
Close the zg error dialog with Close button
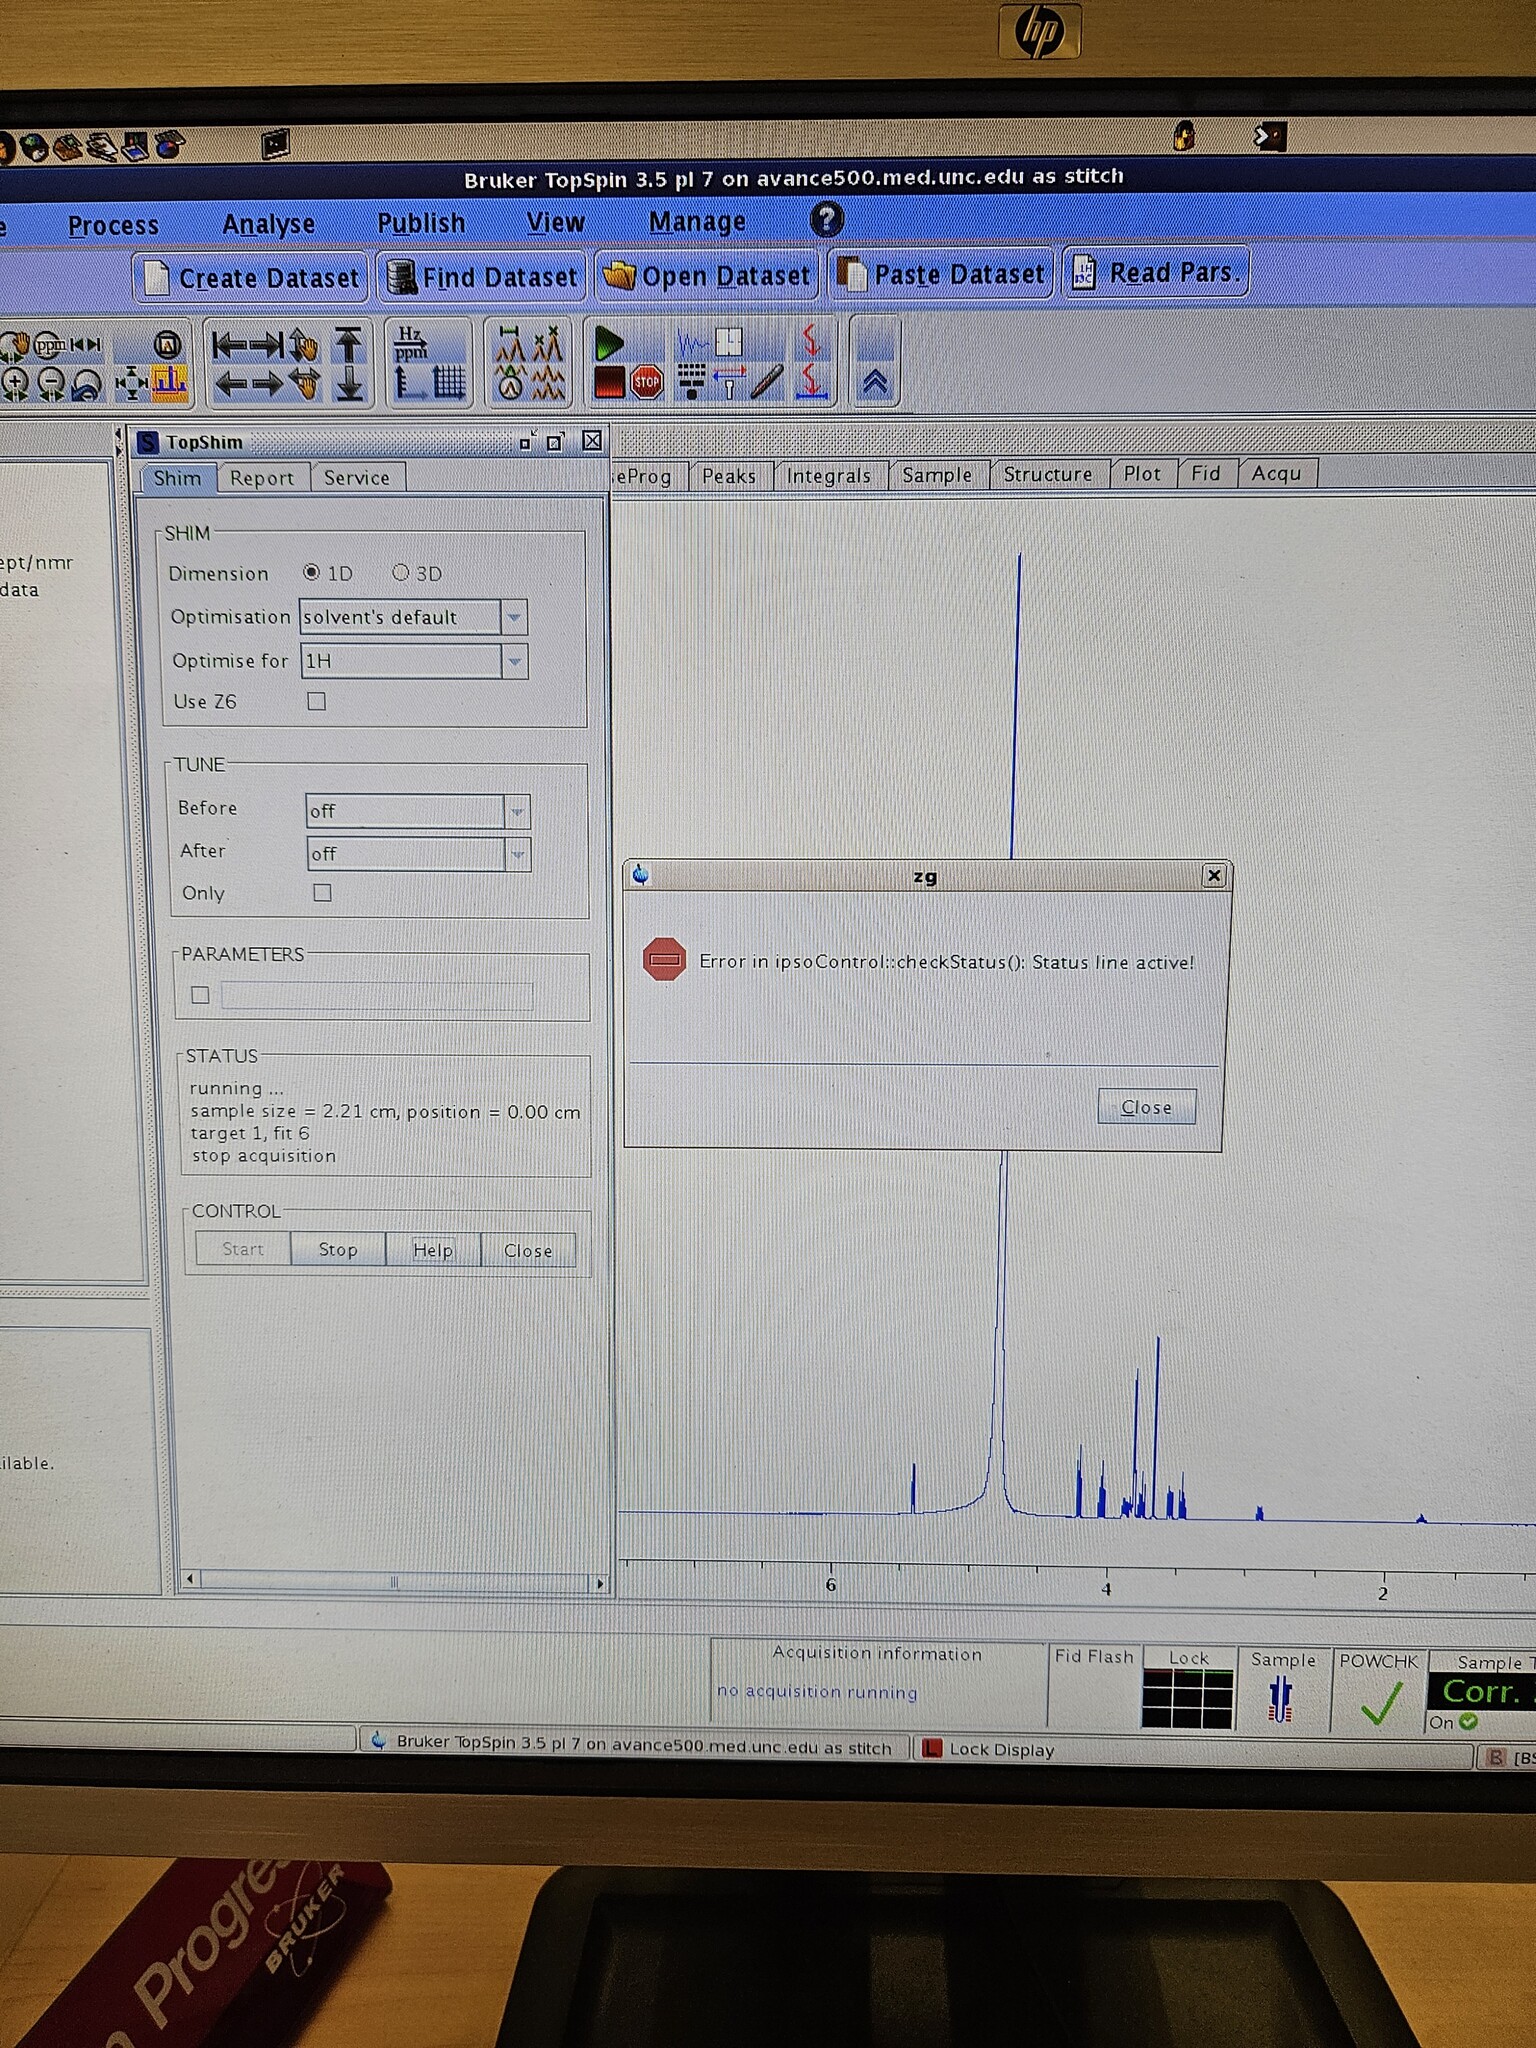pos(1146,1107)
